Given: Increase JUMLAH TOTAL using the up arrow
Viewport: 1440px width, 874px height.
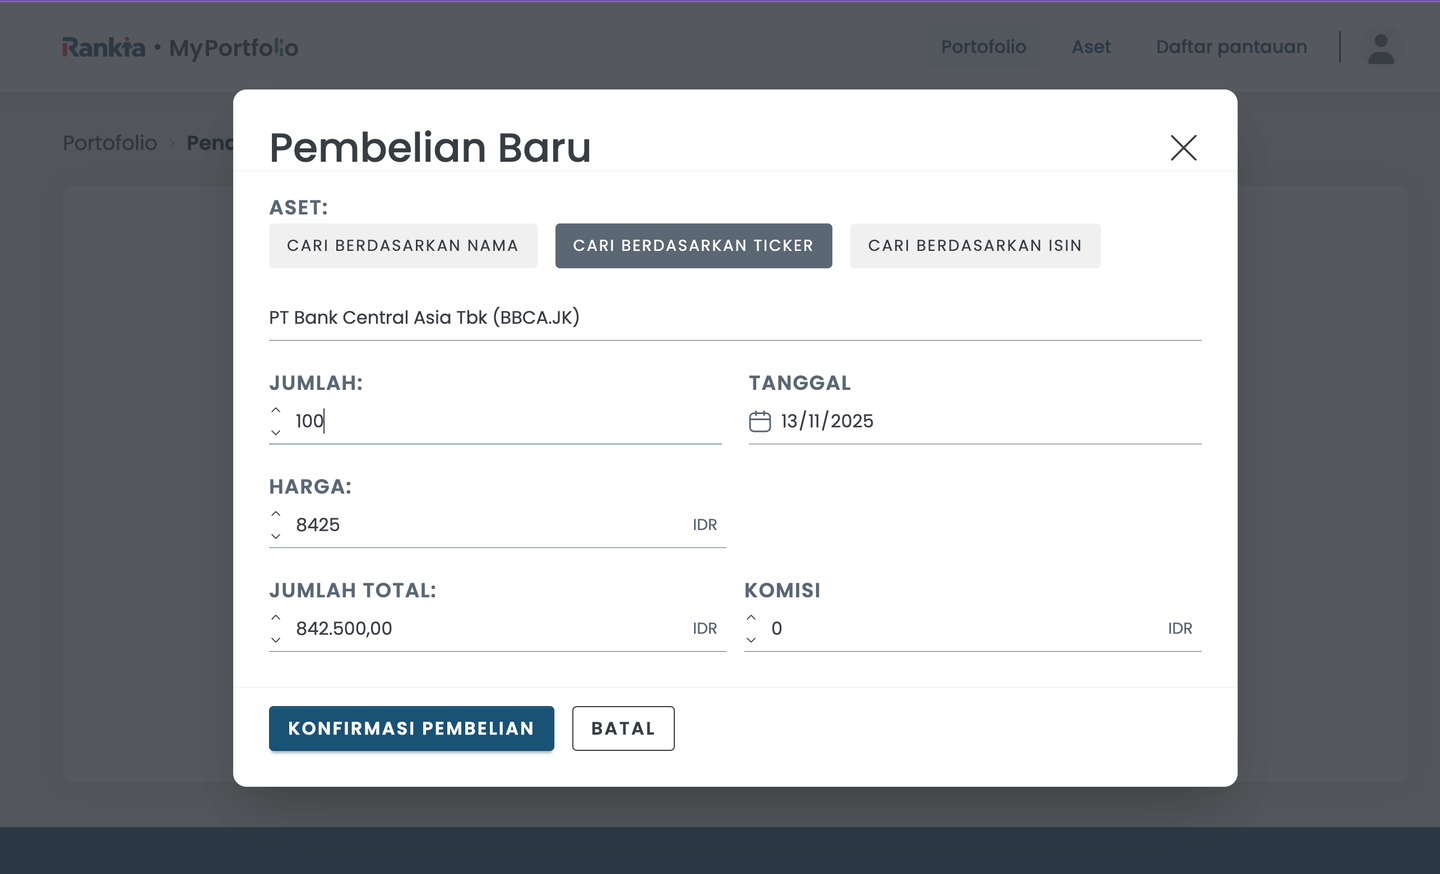Looking at the screenshot, I should [x=275, y=617].
